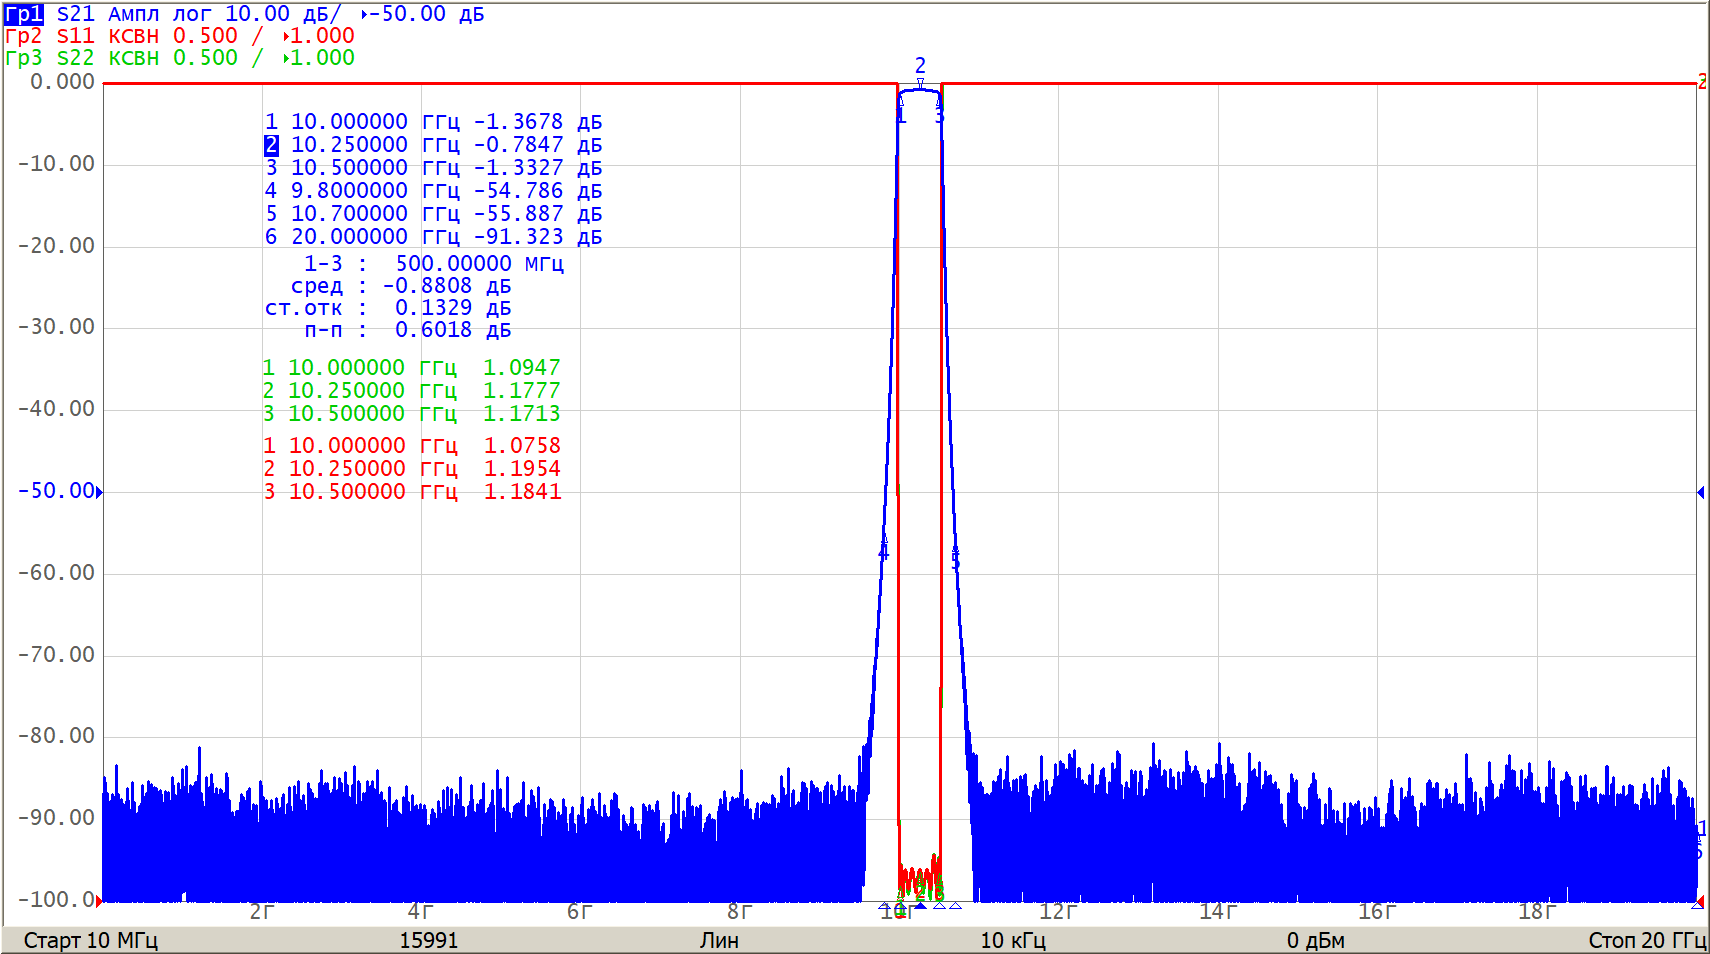The width and height of the screenshot is (1710, 954).
Task: Click the filled active marker triangle on frequency axis
Action: point(920,905)
